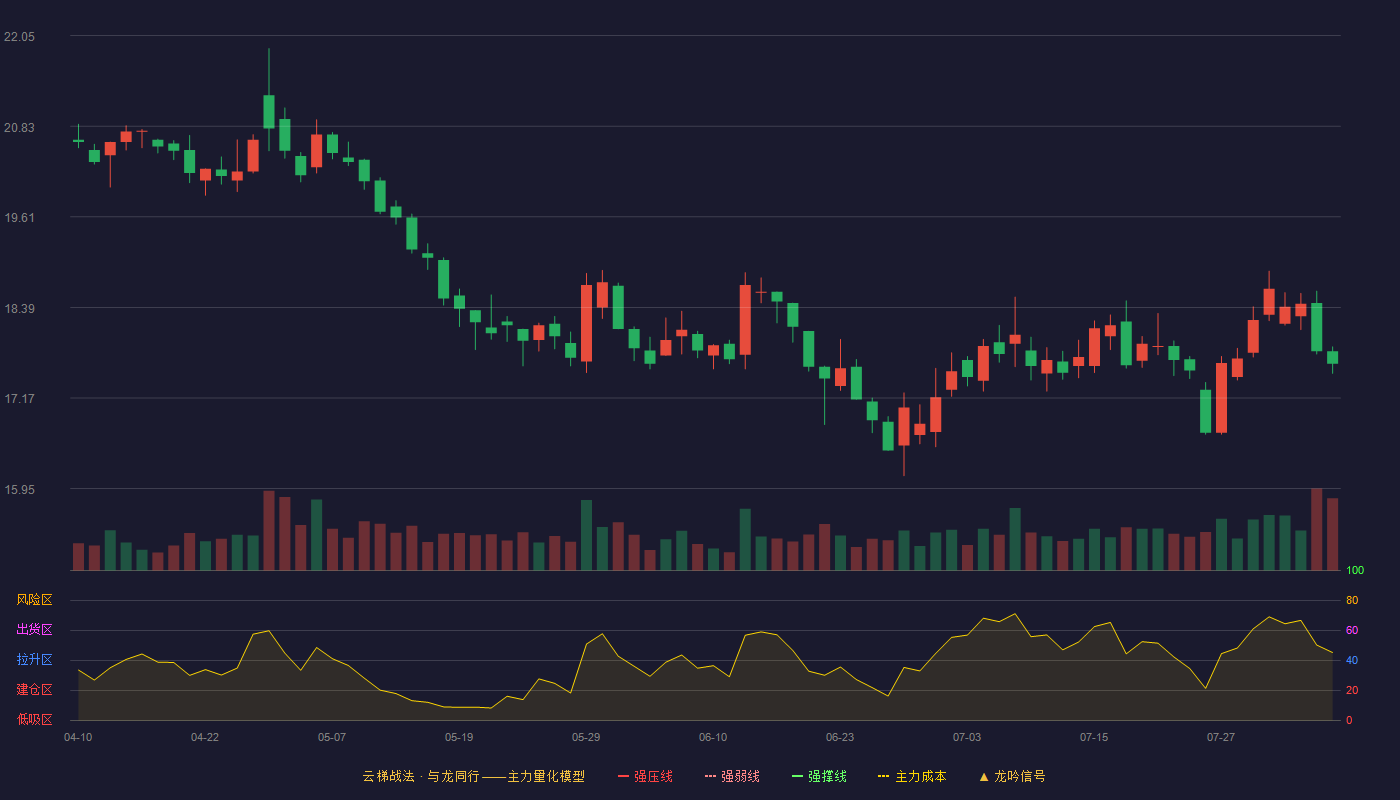Click the 风险区 zone label
1400x800 pixels.
(34, 600)
